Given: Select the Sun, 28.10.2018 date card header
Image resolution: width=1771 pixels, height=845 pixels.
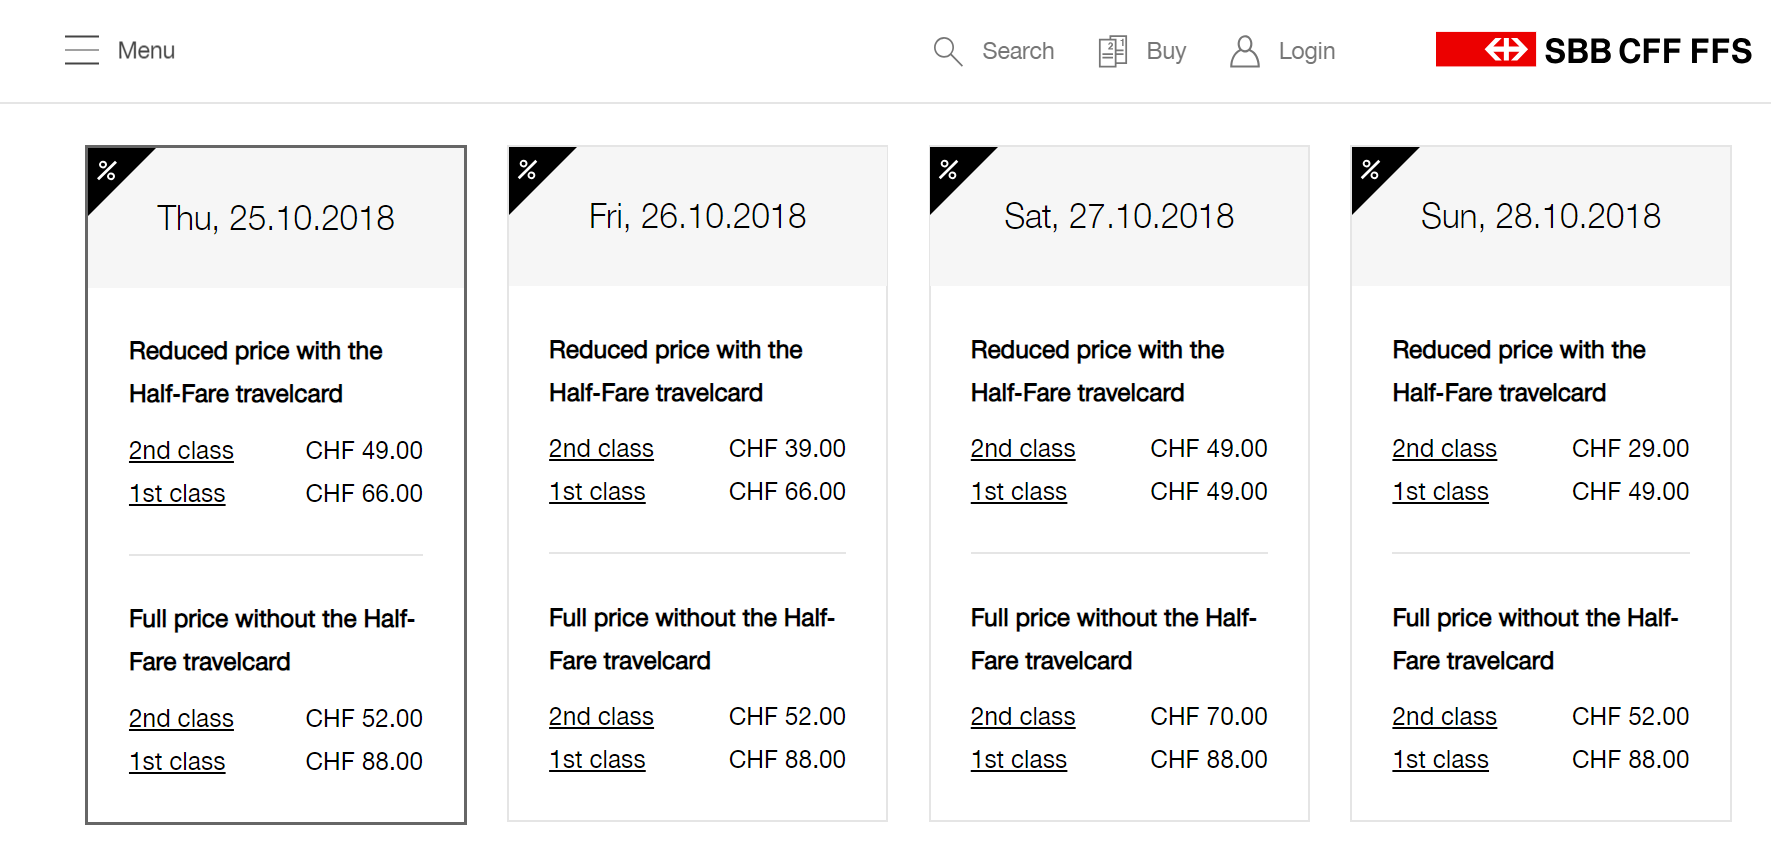Looking at the screenshot, I should coord(1541,216).
